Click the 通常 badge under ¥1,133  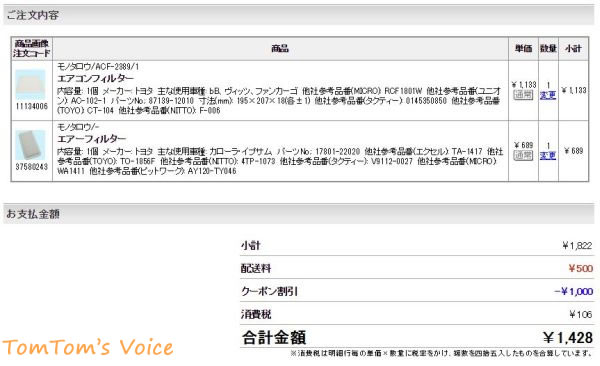click(x=523, y=95)
